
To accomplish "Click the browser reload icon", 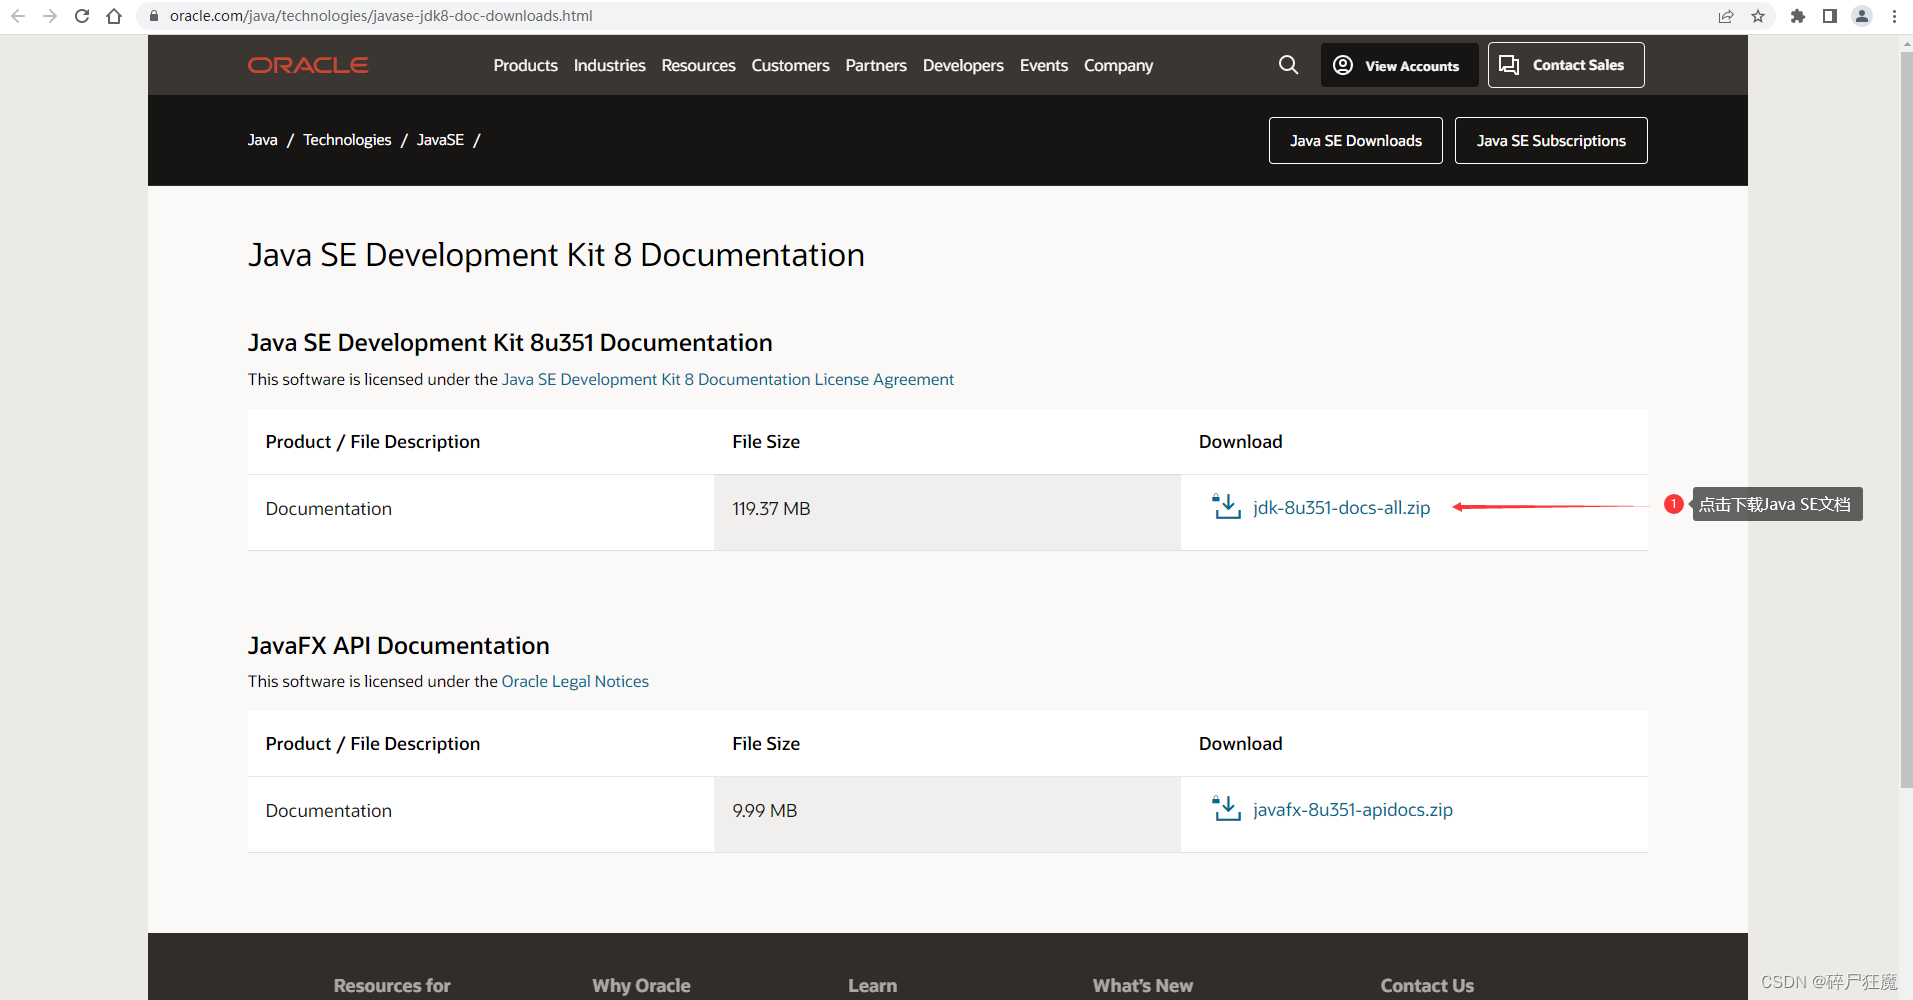I will (x=82, y=16).
